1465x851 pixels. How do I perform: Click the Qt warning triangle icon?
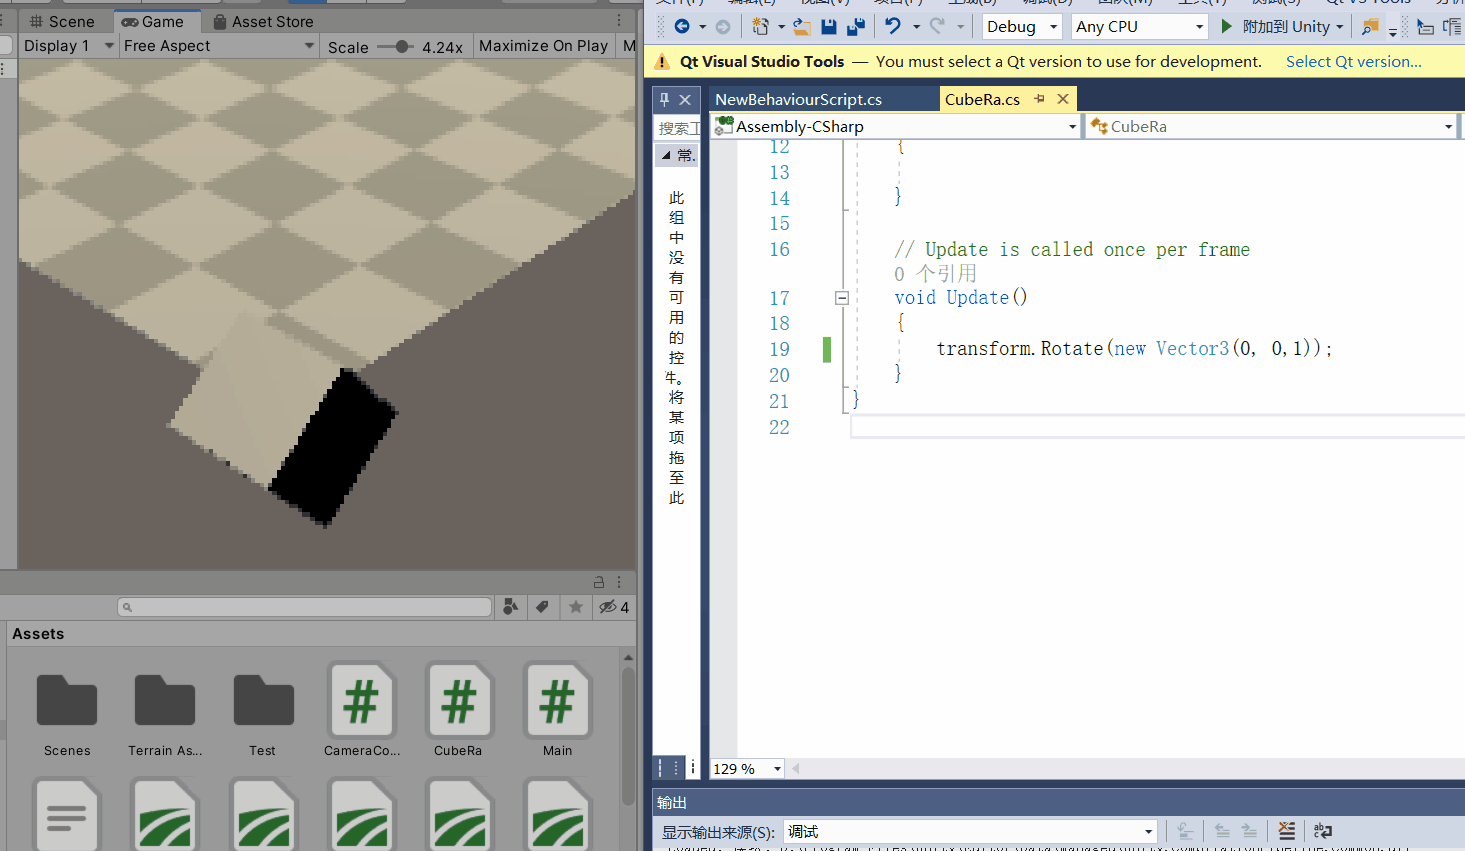pos(662,62)
